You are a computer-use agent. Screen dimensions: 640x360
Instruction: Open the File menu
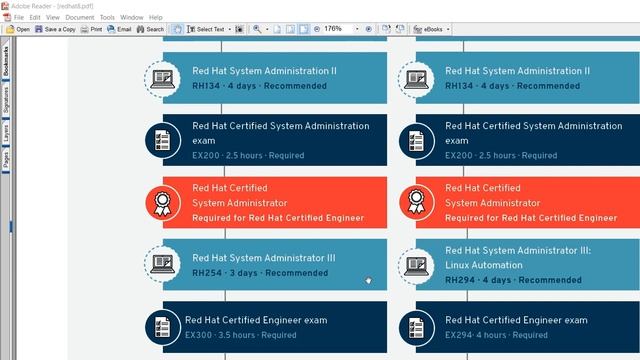(19, 18)
